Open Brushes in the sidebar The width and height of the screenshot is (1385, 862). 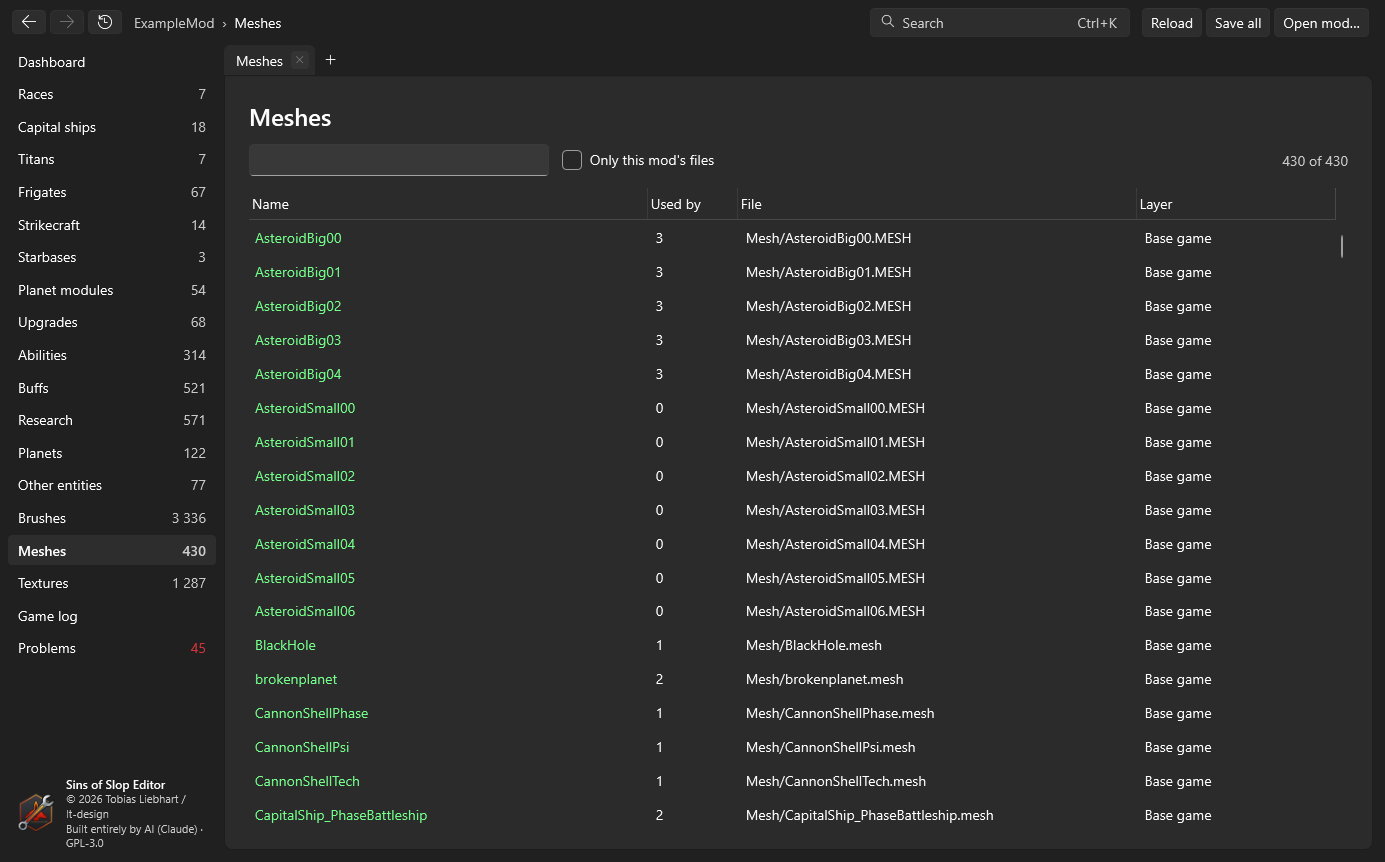[111, 518]
